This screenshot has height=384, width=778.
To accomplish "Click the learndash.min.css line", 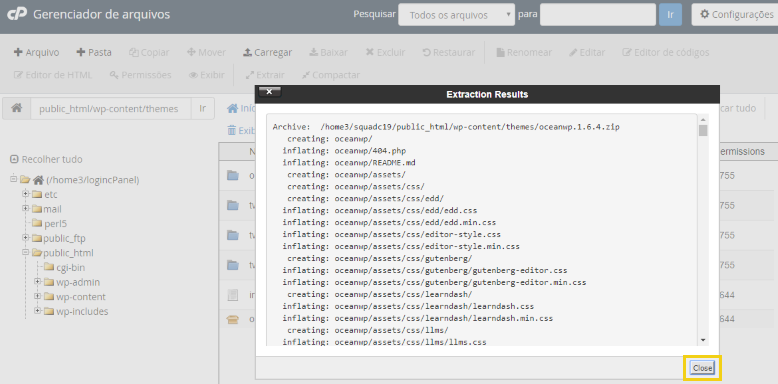I will [x=418, y=318].
